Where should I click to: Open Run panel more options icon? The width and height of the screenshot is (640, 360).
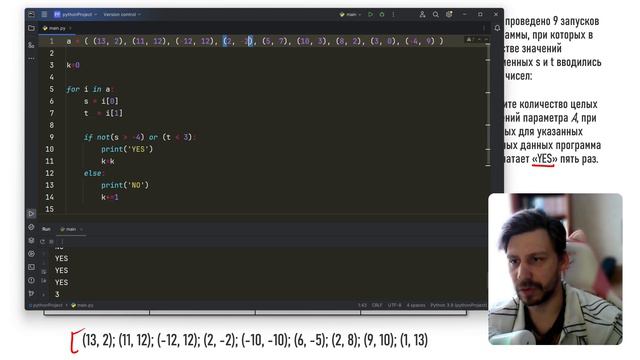pyautogui.click(x=62, y=242)
